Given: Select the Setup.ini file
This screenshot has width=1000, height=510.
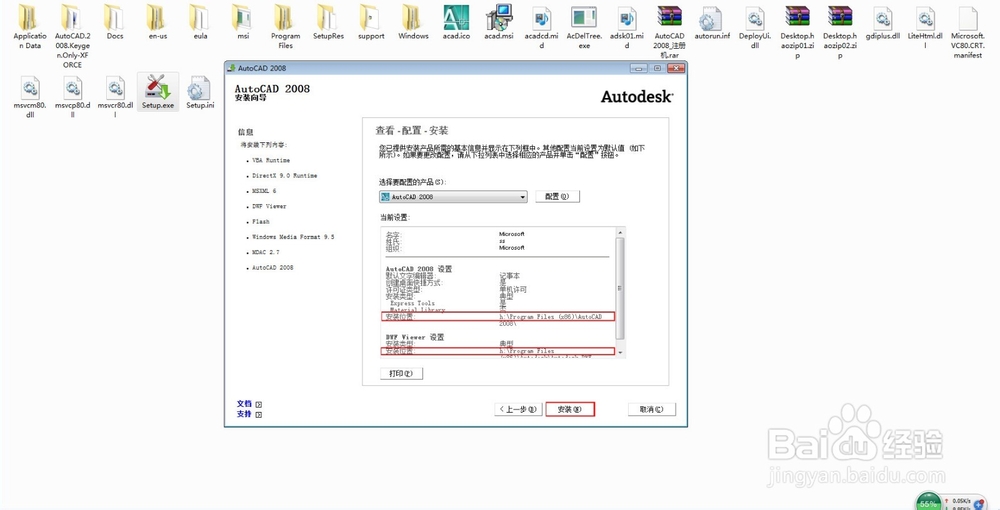Looking at the screenshot, I should tap(200, 91).
